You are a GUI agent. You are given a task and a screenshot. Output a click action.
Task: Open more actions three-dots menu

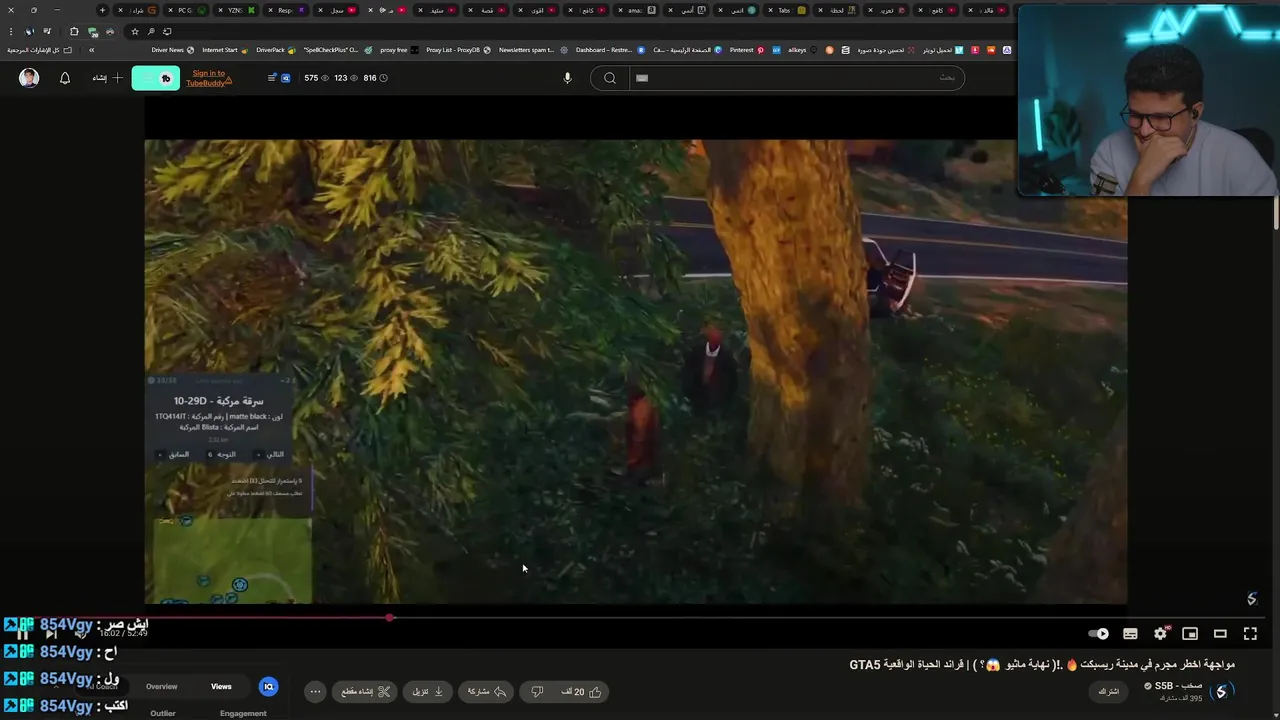315,692
